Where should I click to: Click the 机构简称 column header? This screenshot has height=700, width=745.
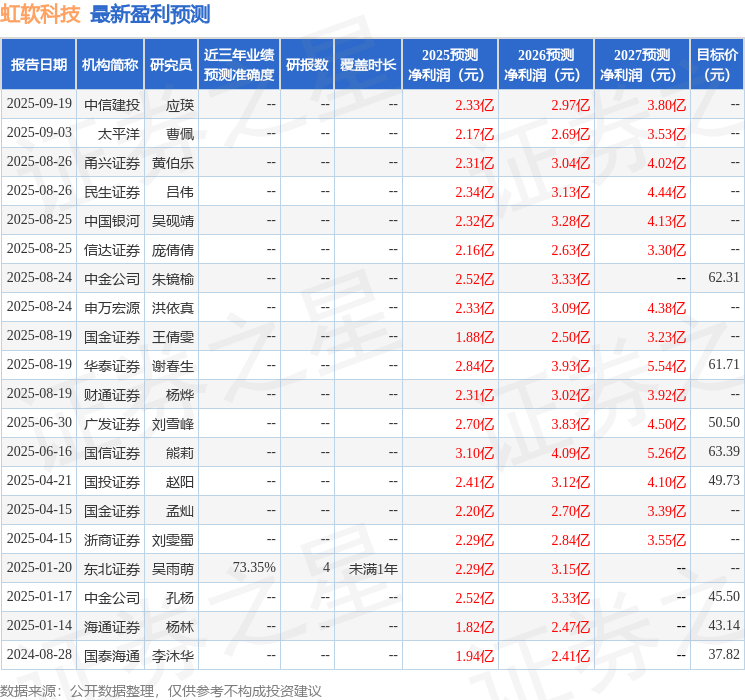pyautogui.click(x=110, y=65)
